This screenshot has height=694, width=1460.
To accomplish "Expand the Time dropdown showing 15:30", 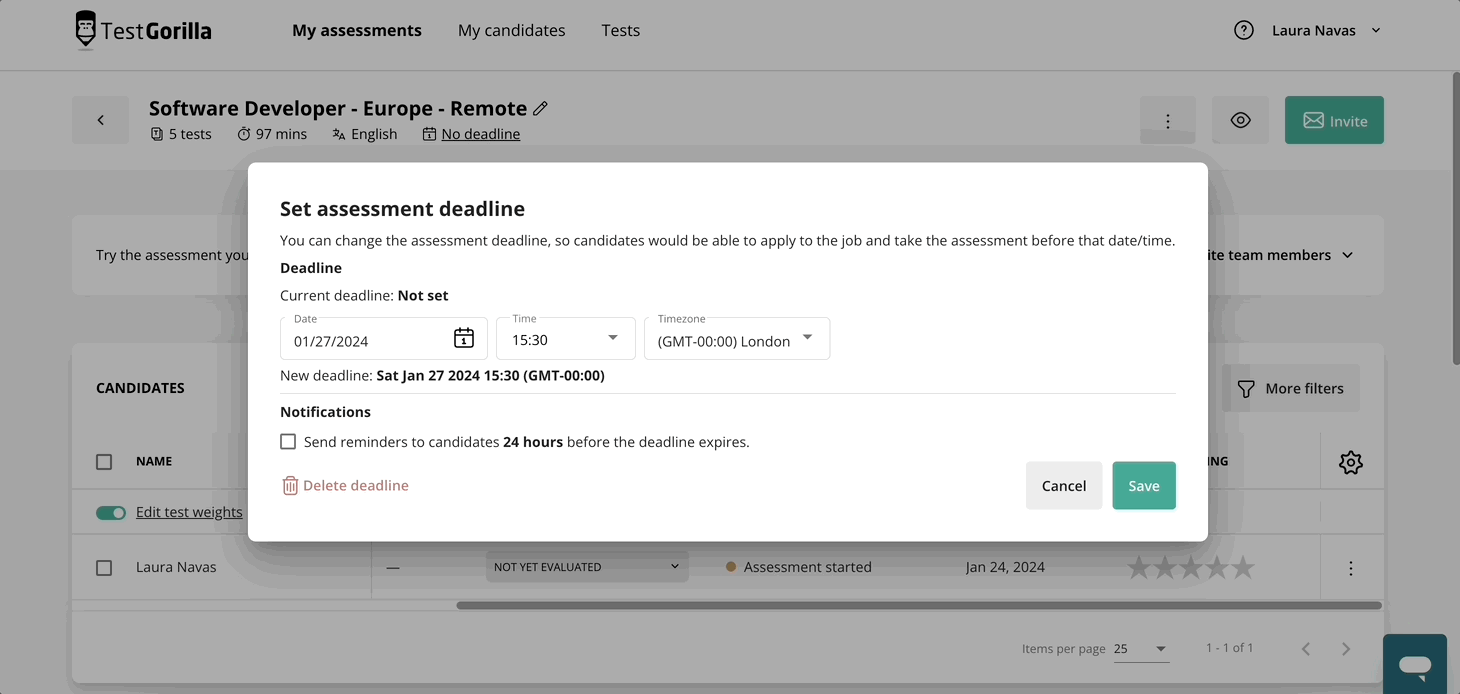I will (x=566, y=338).
